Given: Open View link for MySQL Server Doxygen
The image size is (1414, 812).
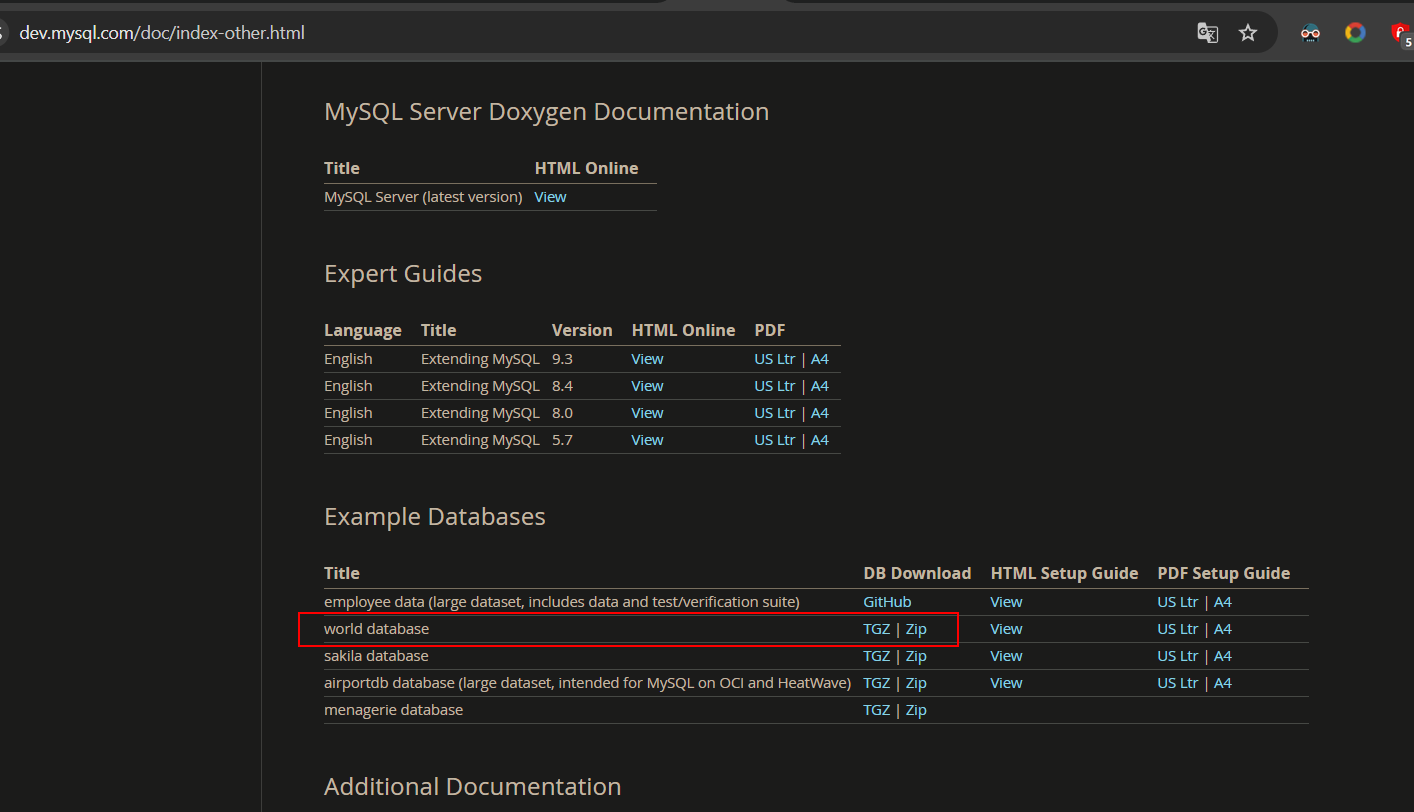Looking at the screenshot, I should (x=550, y=197).
